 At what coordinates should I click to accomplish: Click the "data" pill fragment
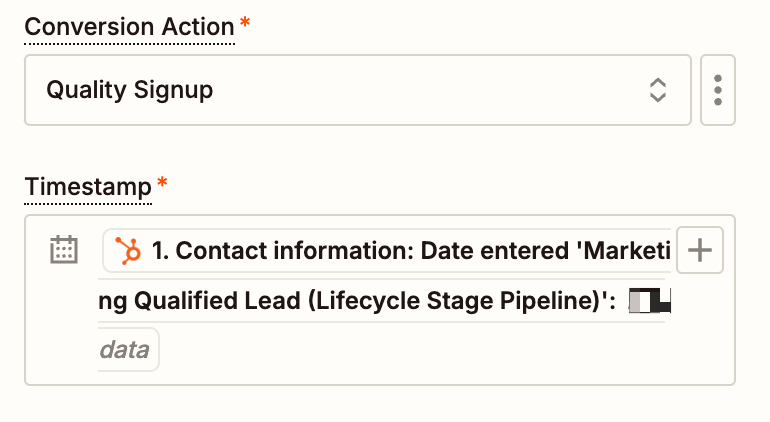click(x=125, y=350)
